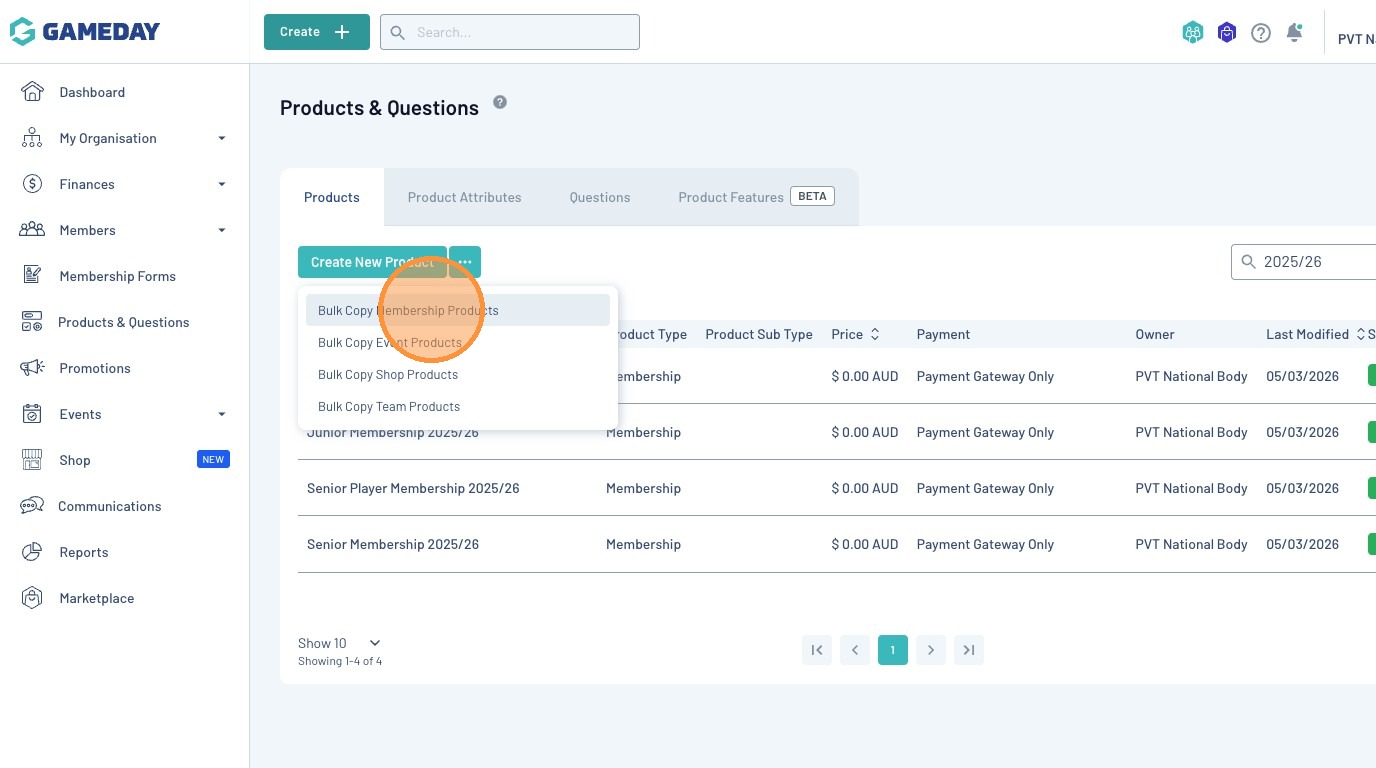Click the Marketplace bag icon

(32, 598)
